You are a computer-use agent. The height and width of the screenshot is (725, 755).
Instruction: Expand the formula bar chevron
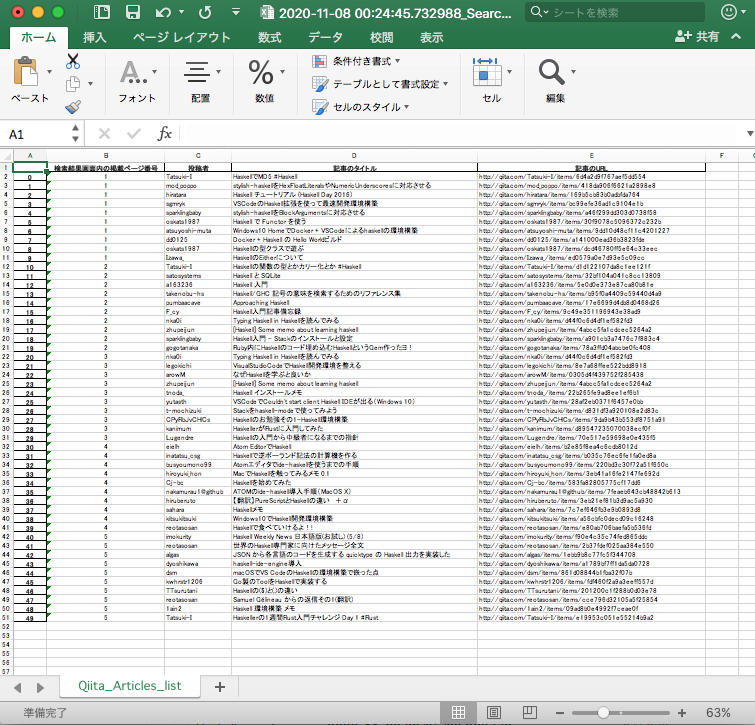click(x=749, y=133)
